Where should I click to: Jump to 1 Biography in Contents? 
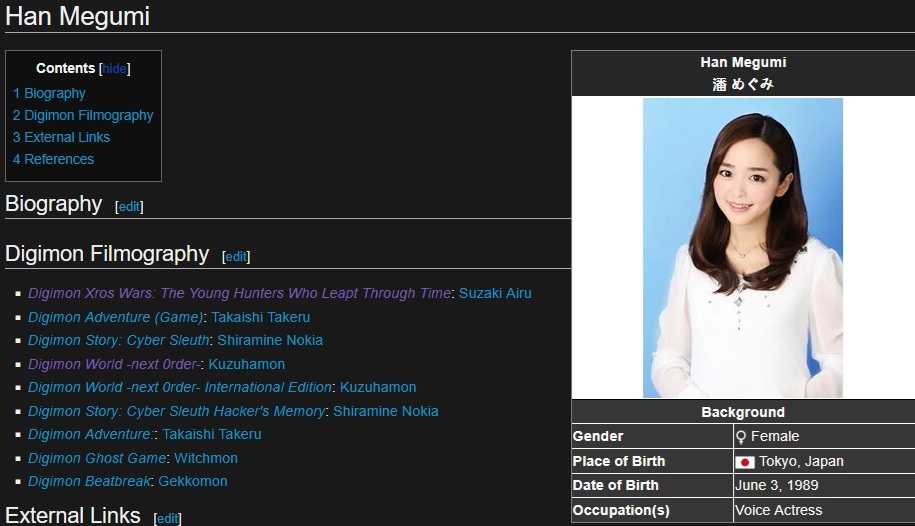pos(49,93)
